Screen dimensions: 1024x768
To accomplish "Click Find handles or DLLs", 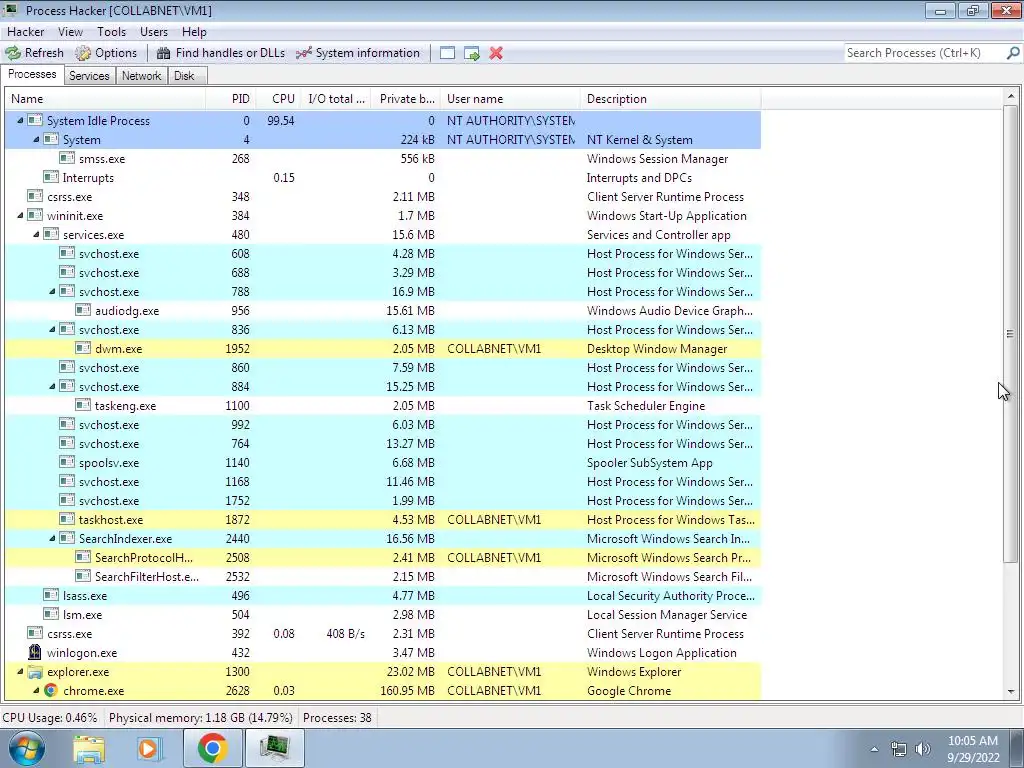I will pos(221,53).
